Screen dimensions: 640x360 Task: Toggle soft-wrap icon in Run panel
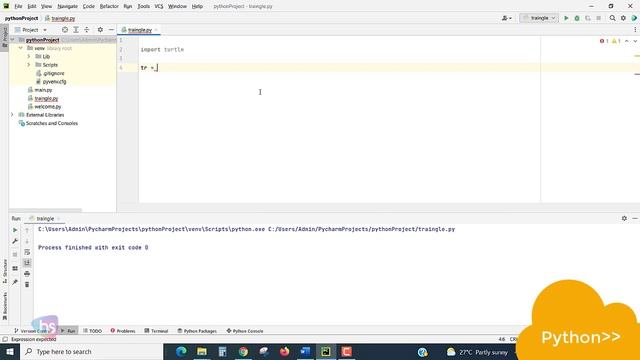[x=27, y=252]
